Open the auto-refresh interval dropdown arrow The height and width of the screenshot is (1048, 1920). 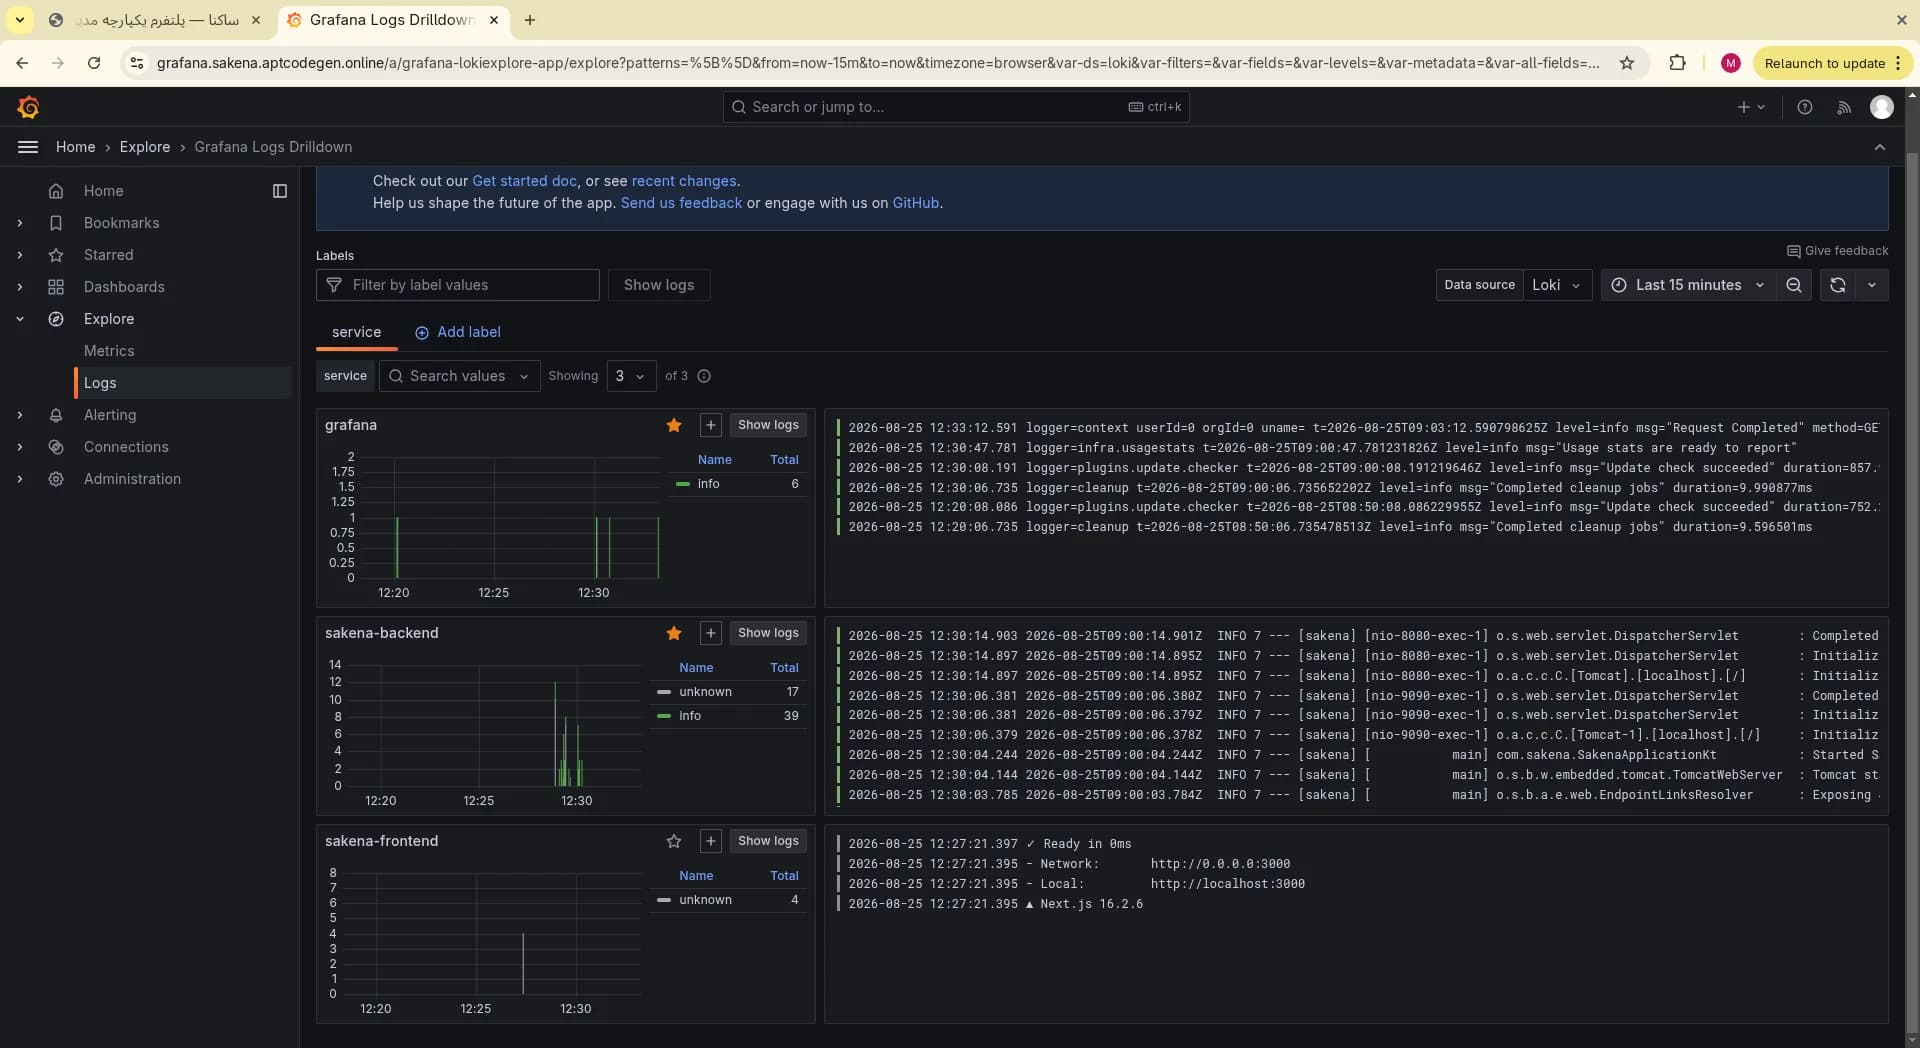point(1871,285)
